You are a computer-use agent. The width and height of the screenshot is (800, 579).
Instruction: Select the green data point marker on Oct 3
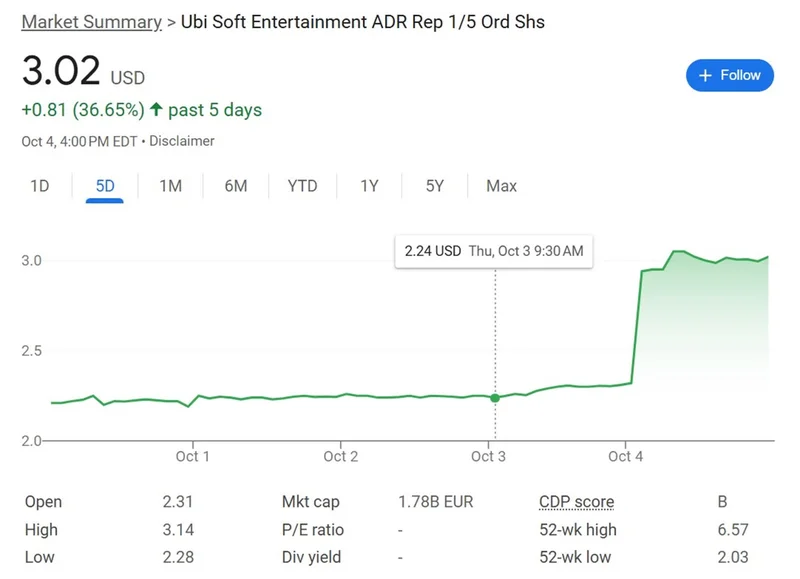pyautogui.click(x=495, y=397)
